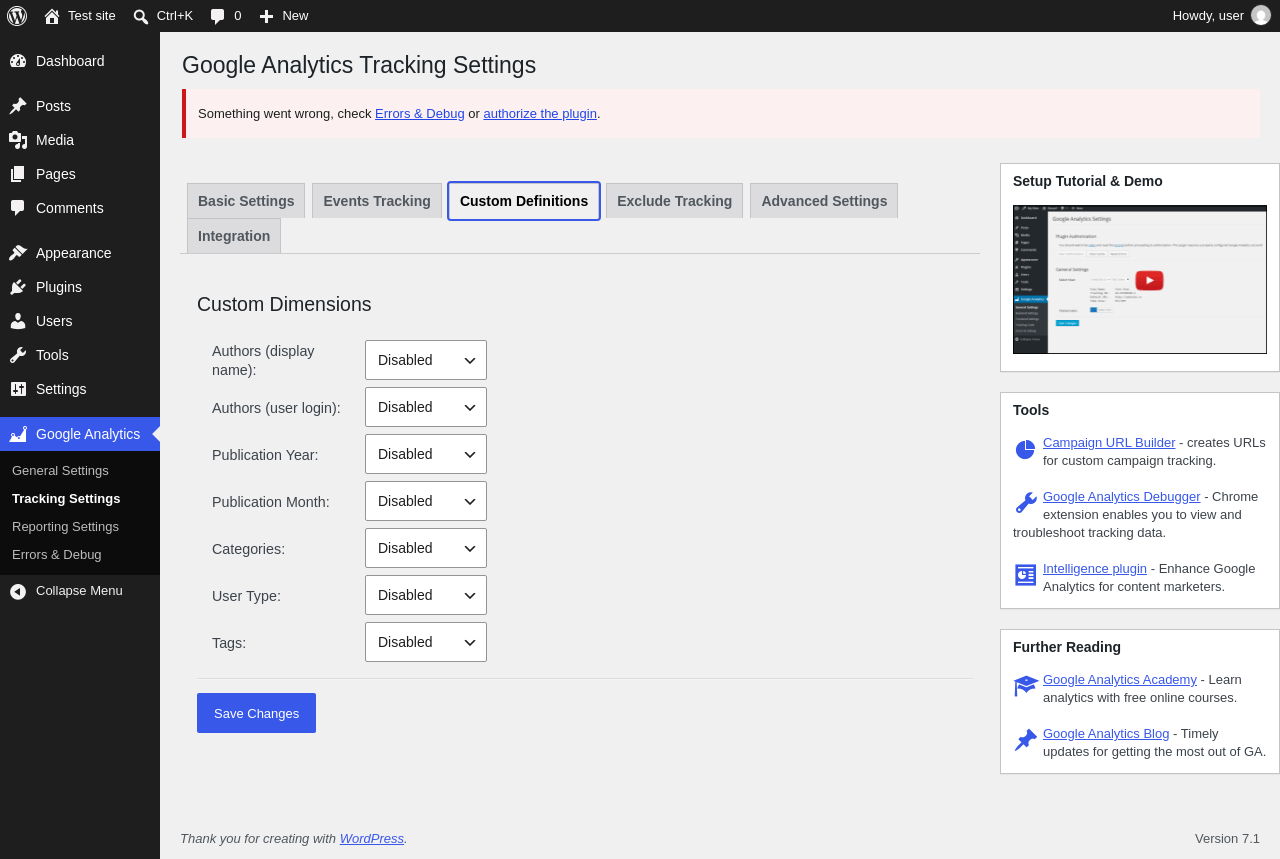1280x859 pixels.
Task: Open the Setup Tutorial video thumbnail
Action: point(1140,280)
